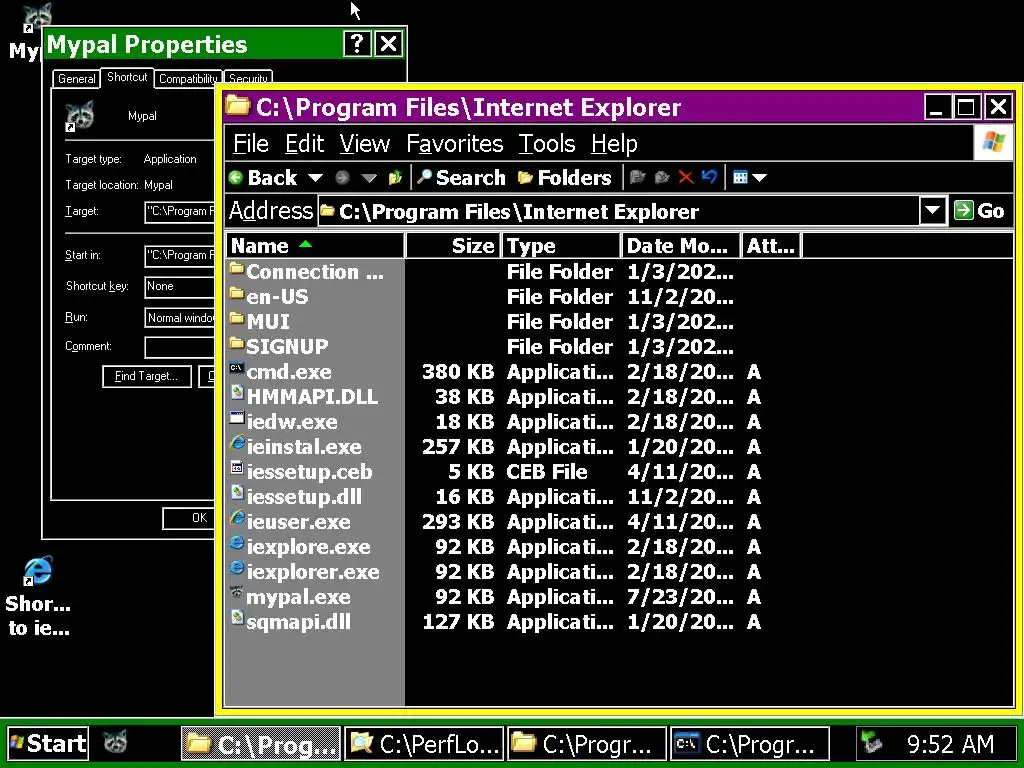Click the Search toolbar button
This screenshot has width=1024, height=768.
[461, 178]
